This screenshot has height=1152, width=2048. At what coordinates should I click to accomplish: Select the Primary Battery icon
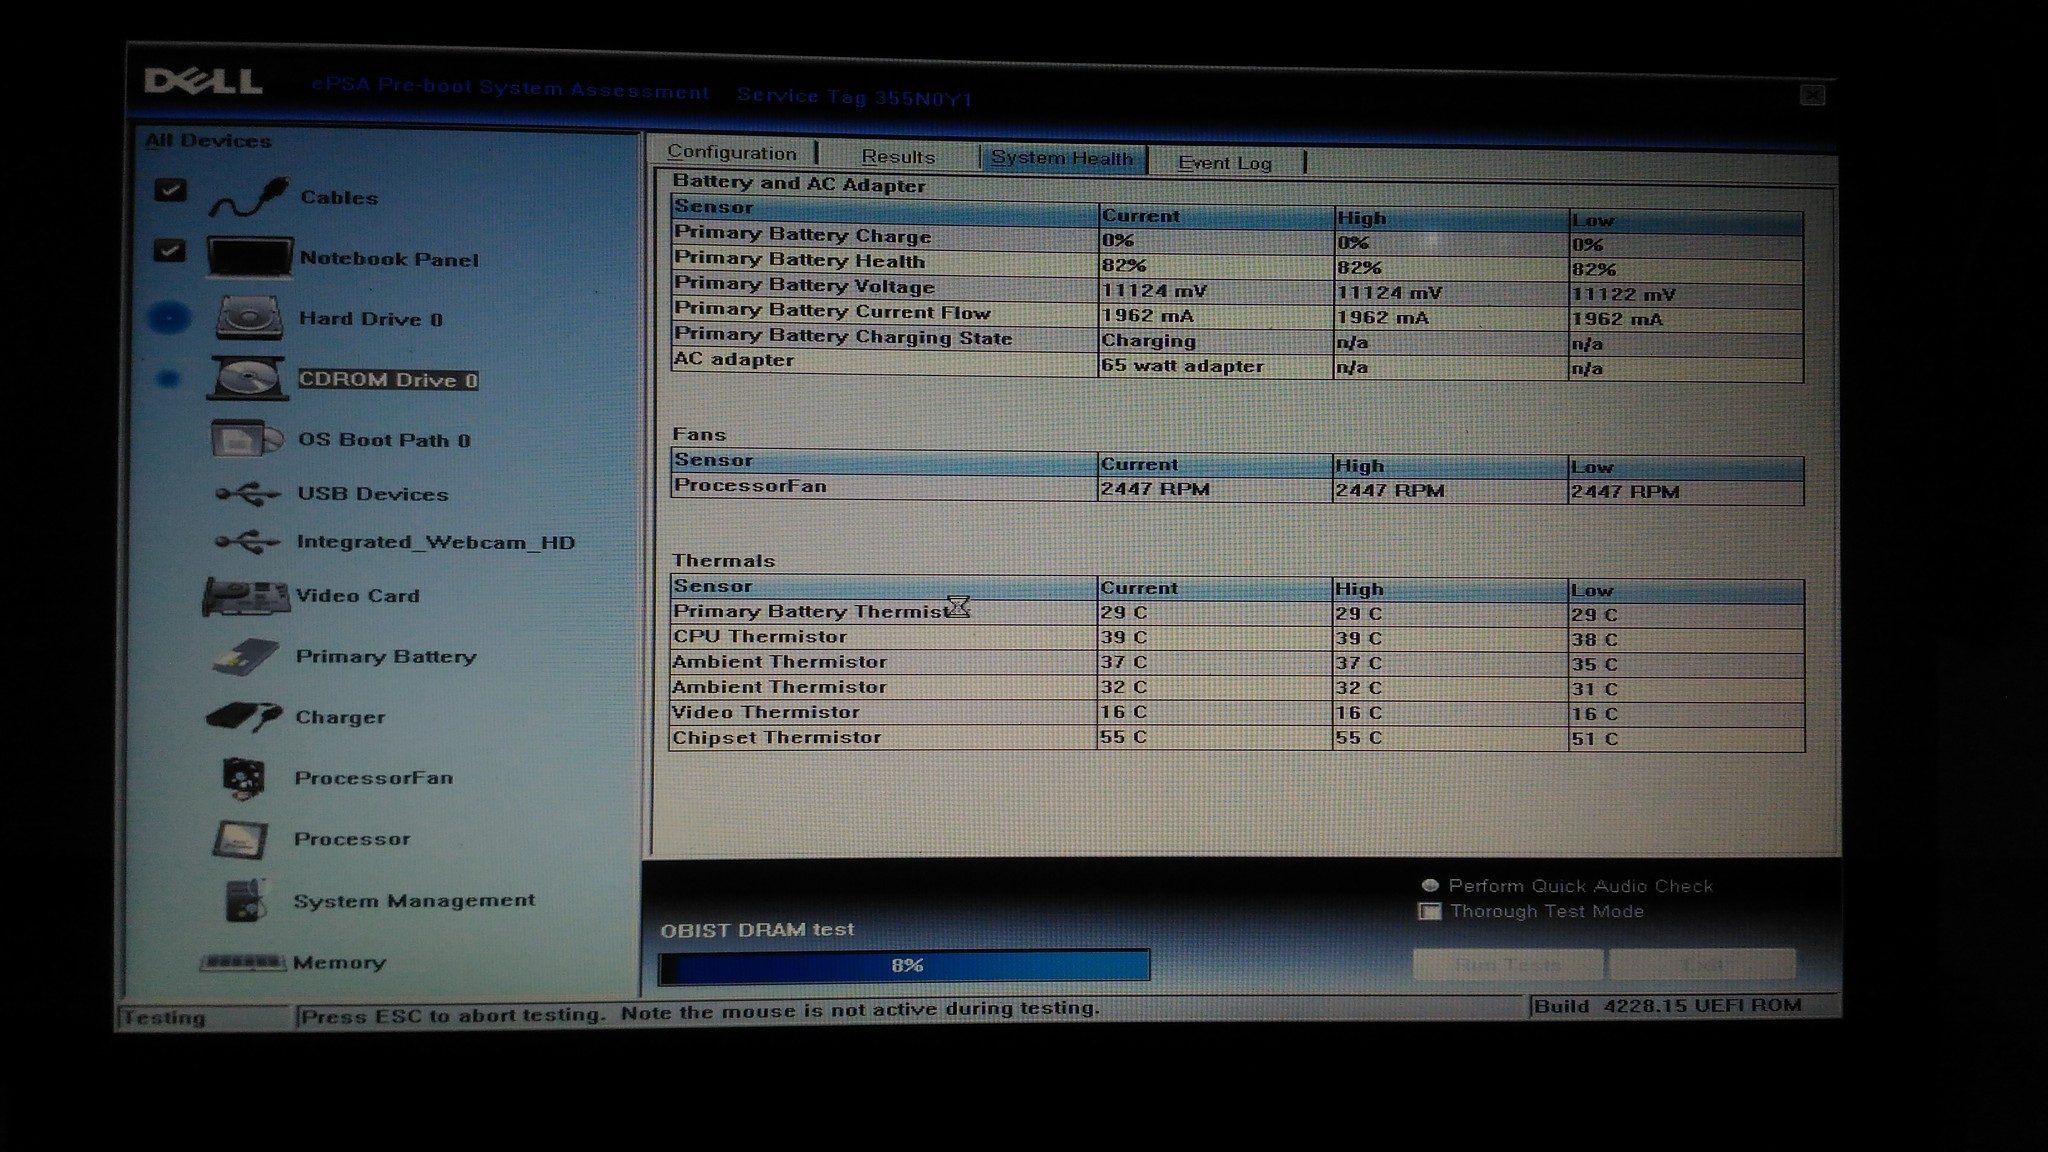pyautogui.click(x=246, y=657)
